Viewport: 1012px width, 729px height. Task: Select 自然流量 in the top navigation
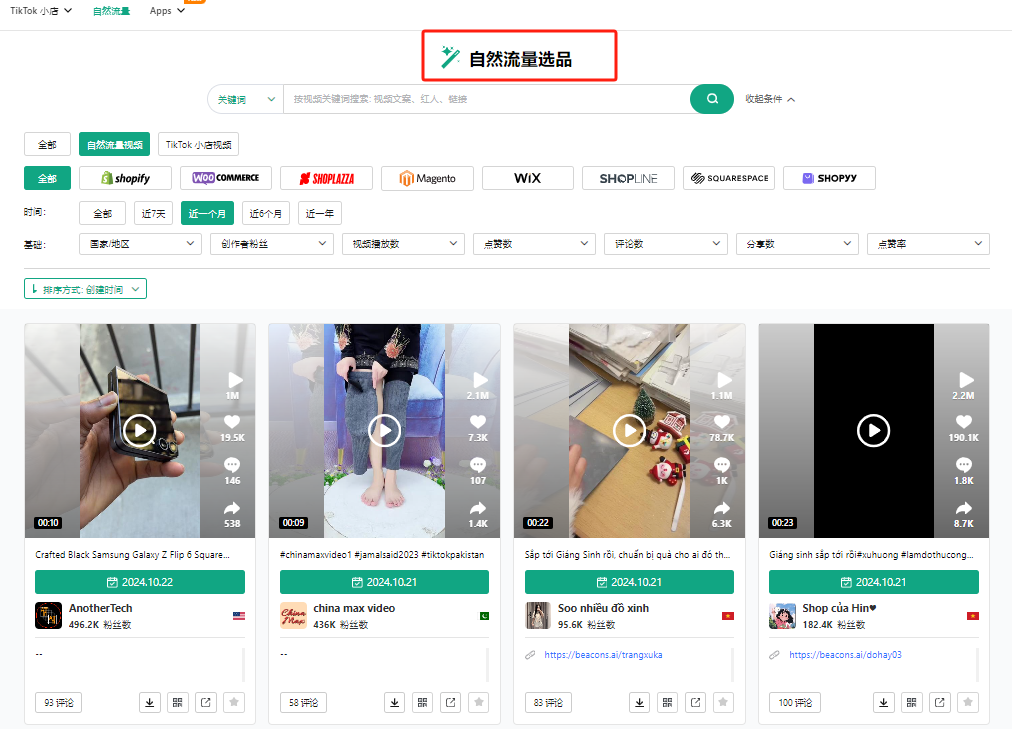pos(110,11)
